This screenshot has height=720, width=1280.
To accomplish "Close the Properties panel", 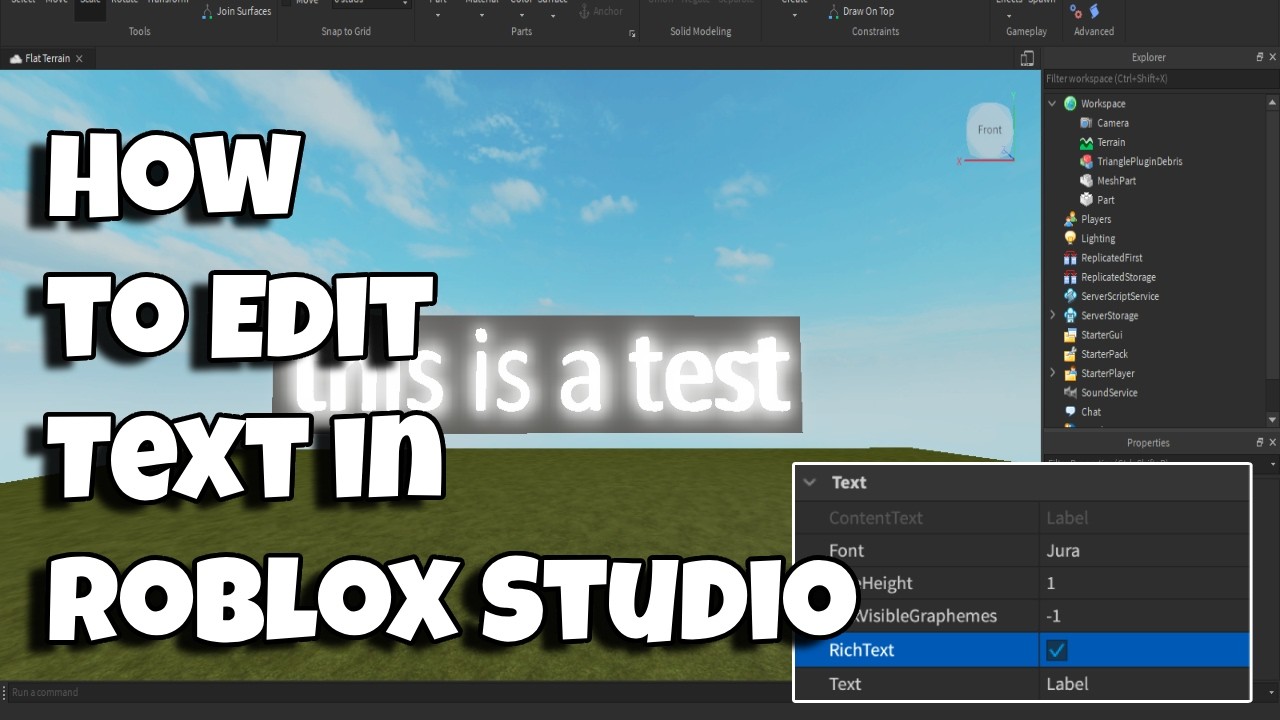I will click(1272, 442).
